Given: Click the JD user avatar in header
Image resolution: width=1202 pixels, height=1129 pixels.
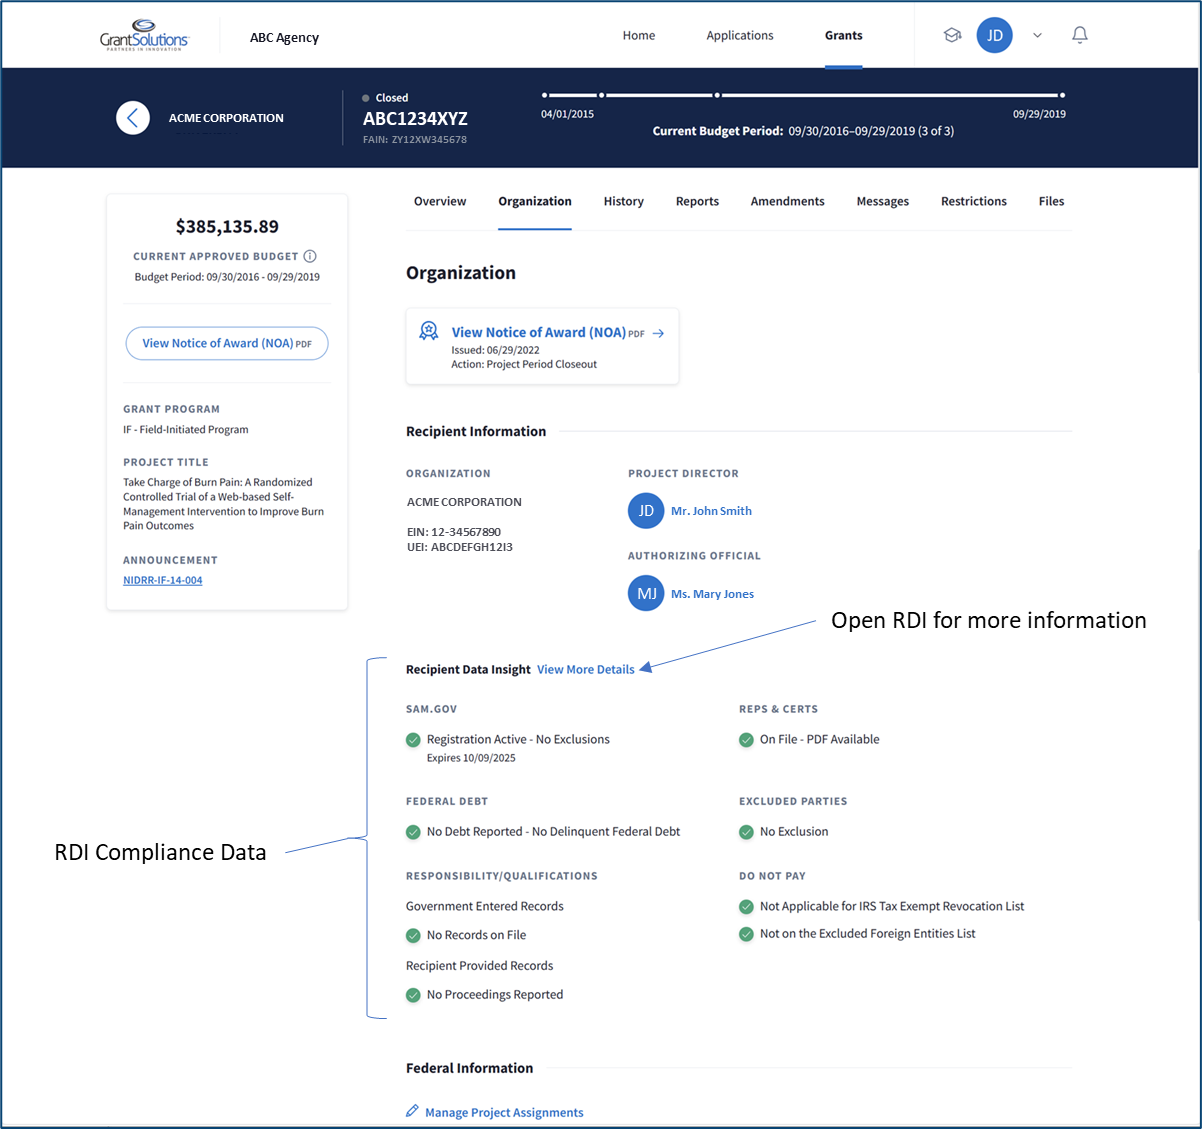Looking at the screenshot, I should pos(994,35).
